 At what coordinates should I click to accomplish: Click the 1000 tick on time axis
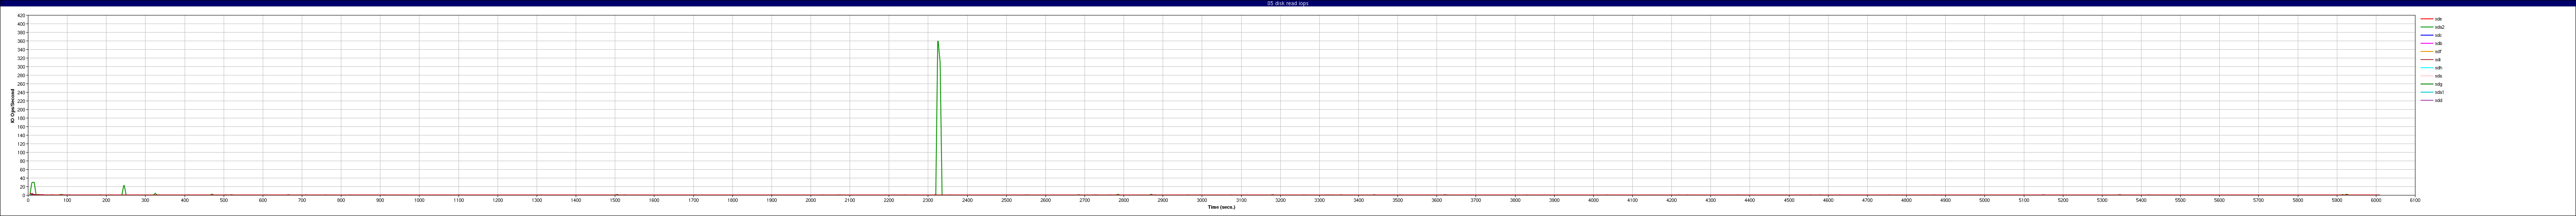point(419,200)
